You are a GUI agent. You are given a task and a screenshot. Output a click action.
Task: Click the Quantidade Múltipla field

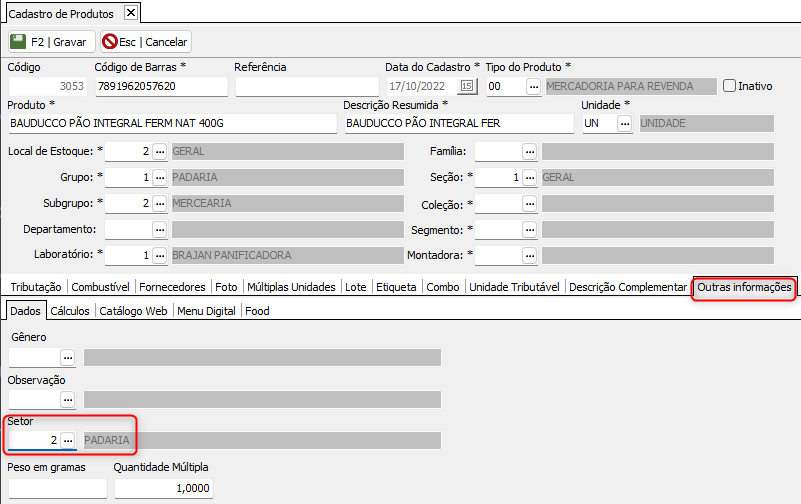point(163,488)
